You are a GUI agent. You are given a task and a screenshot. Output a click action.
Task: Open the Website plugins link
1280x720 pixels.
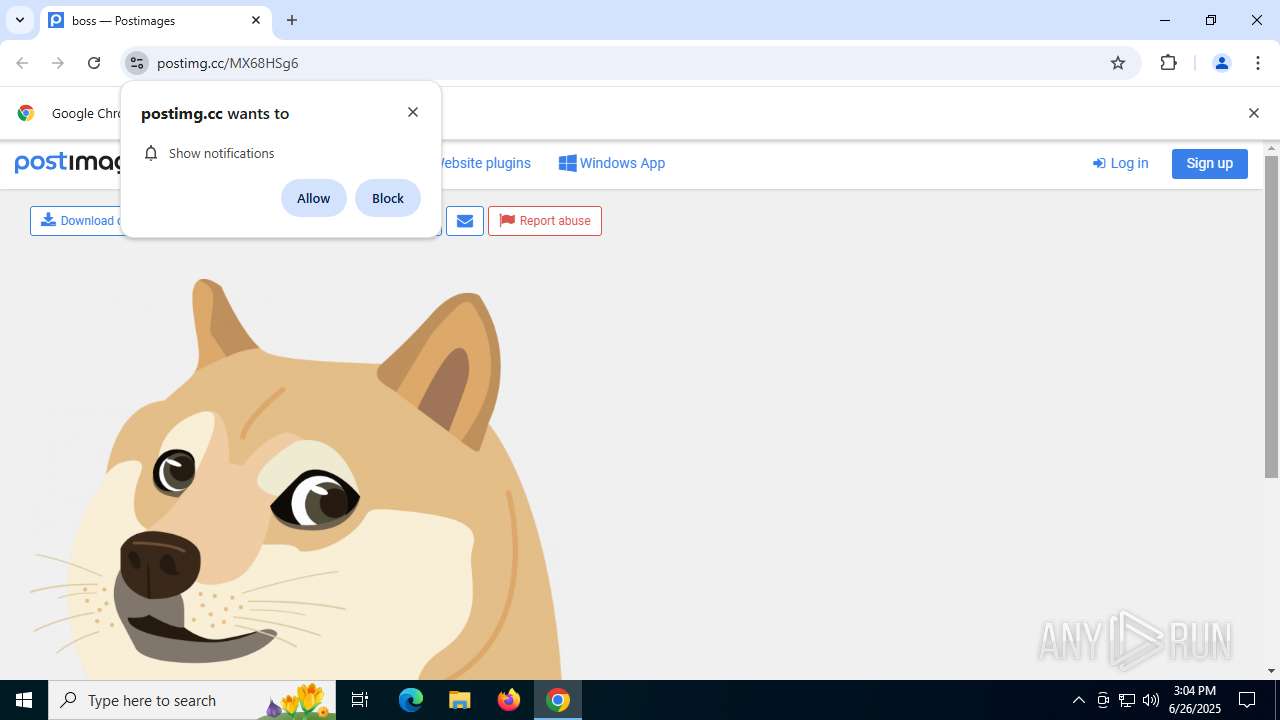point(485,163)
